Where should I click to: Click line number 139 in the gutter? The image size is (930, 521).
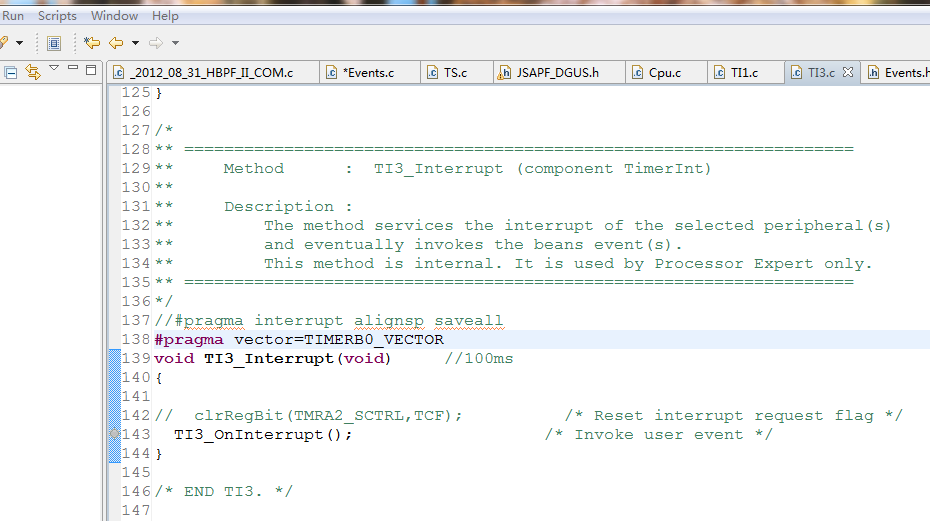pos(136,358)
